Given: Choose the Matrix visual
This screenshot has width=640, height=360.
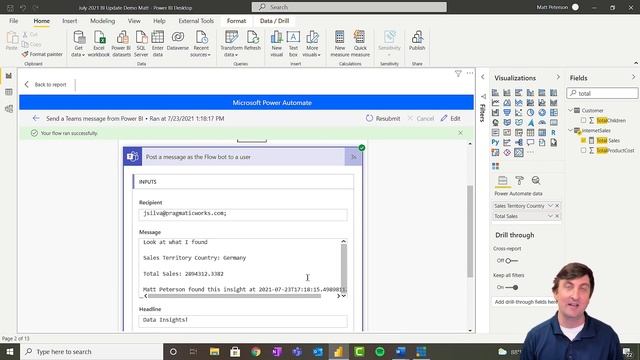Looking at the screenshot, I should [x=542, y=132].
